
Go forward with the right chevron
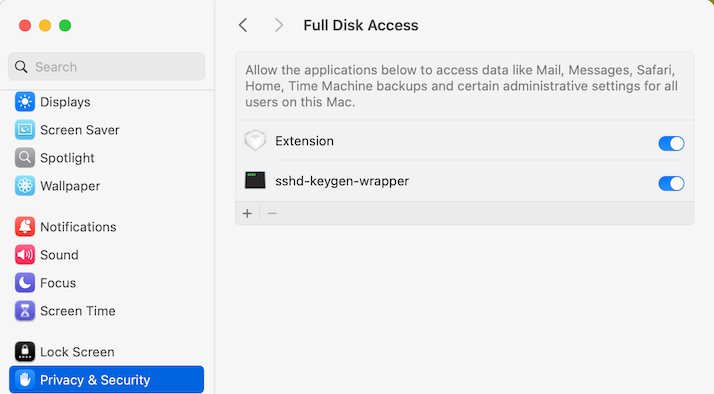pos(279,25)
